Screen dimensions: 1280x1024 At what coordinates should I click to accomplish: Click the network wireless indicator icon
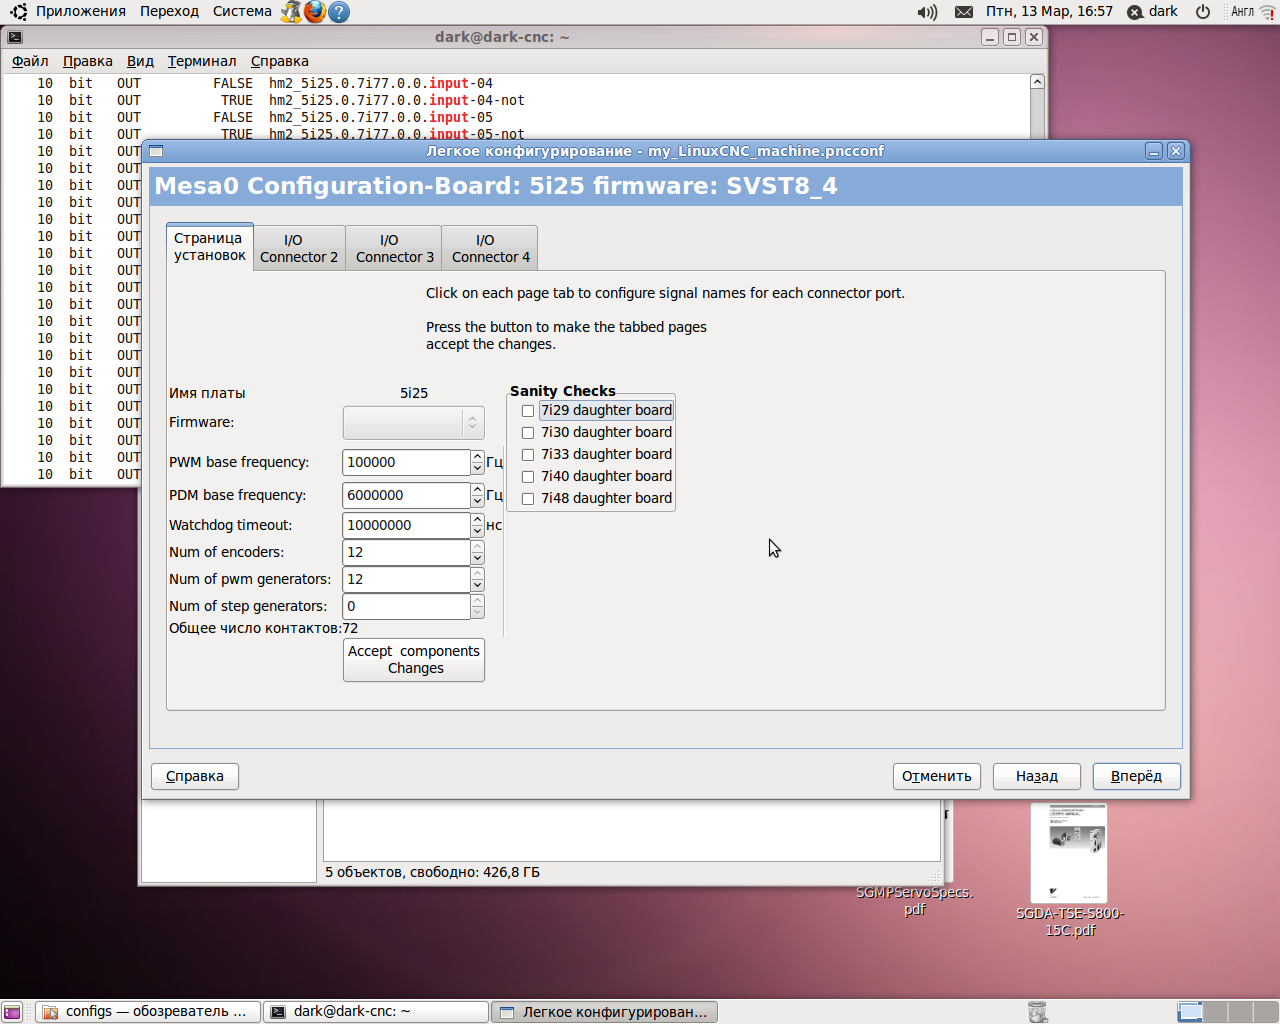[1267, 12]
